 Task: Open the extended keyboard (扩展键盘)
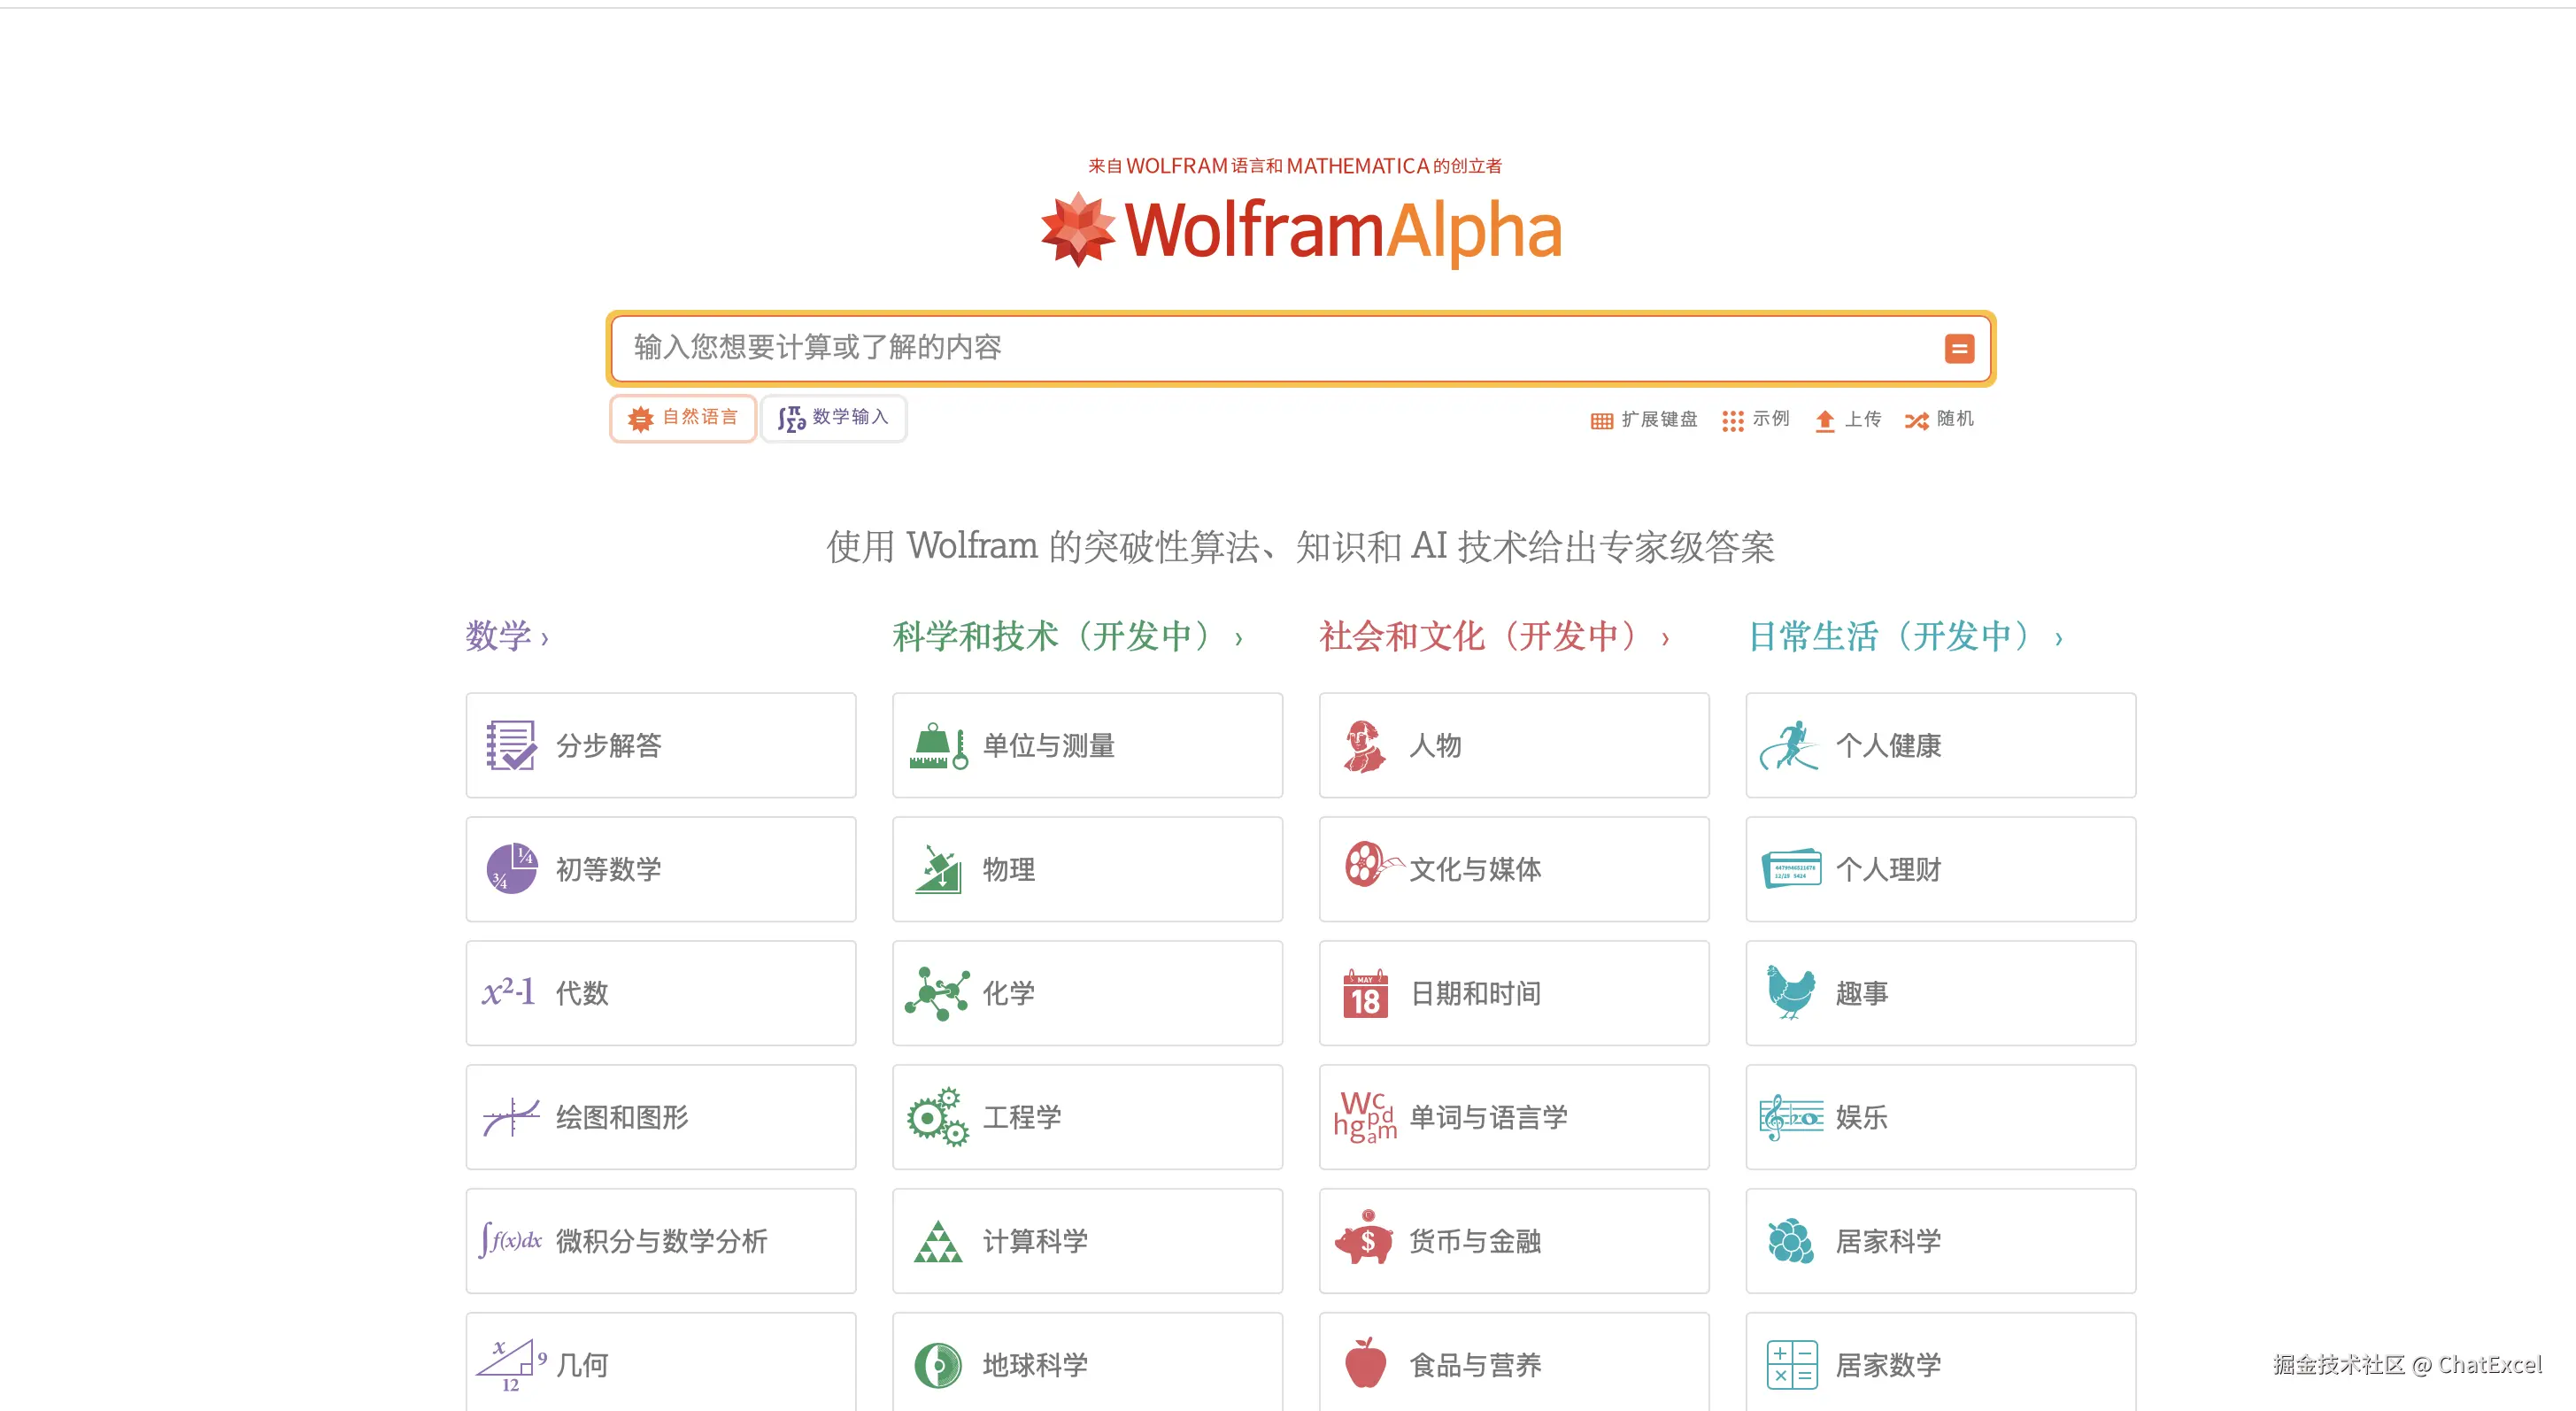[1643, 419]
